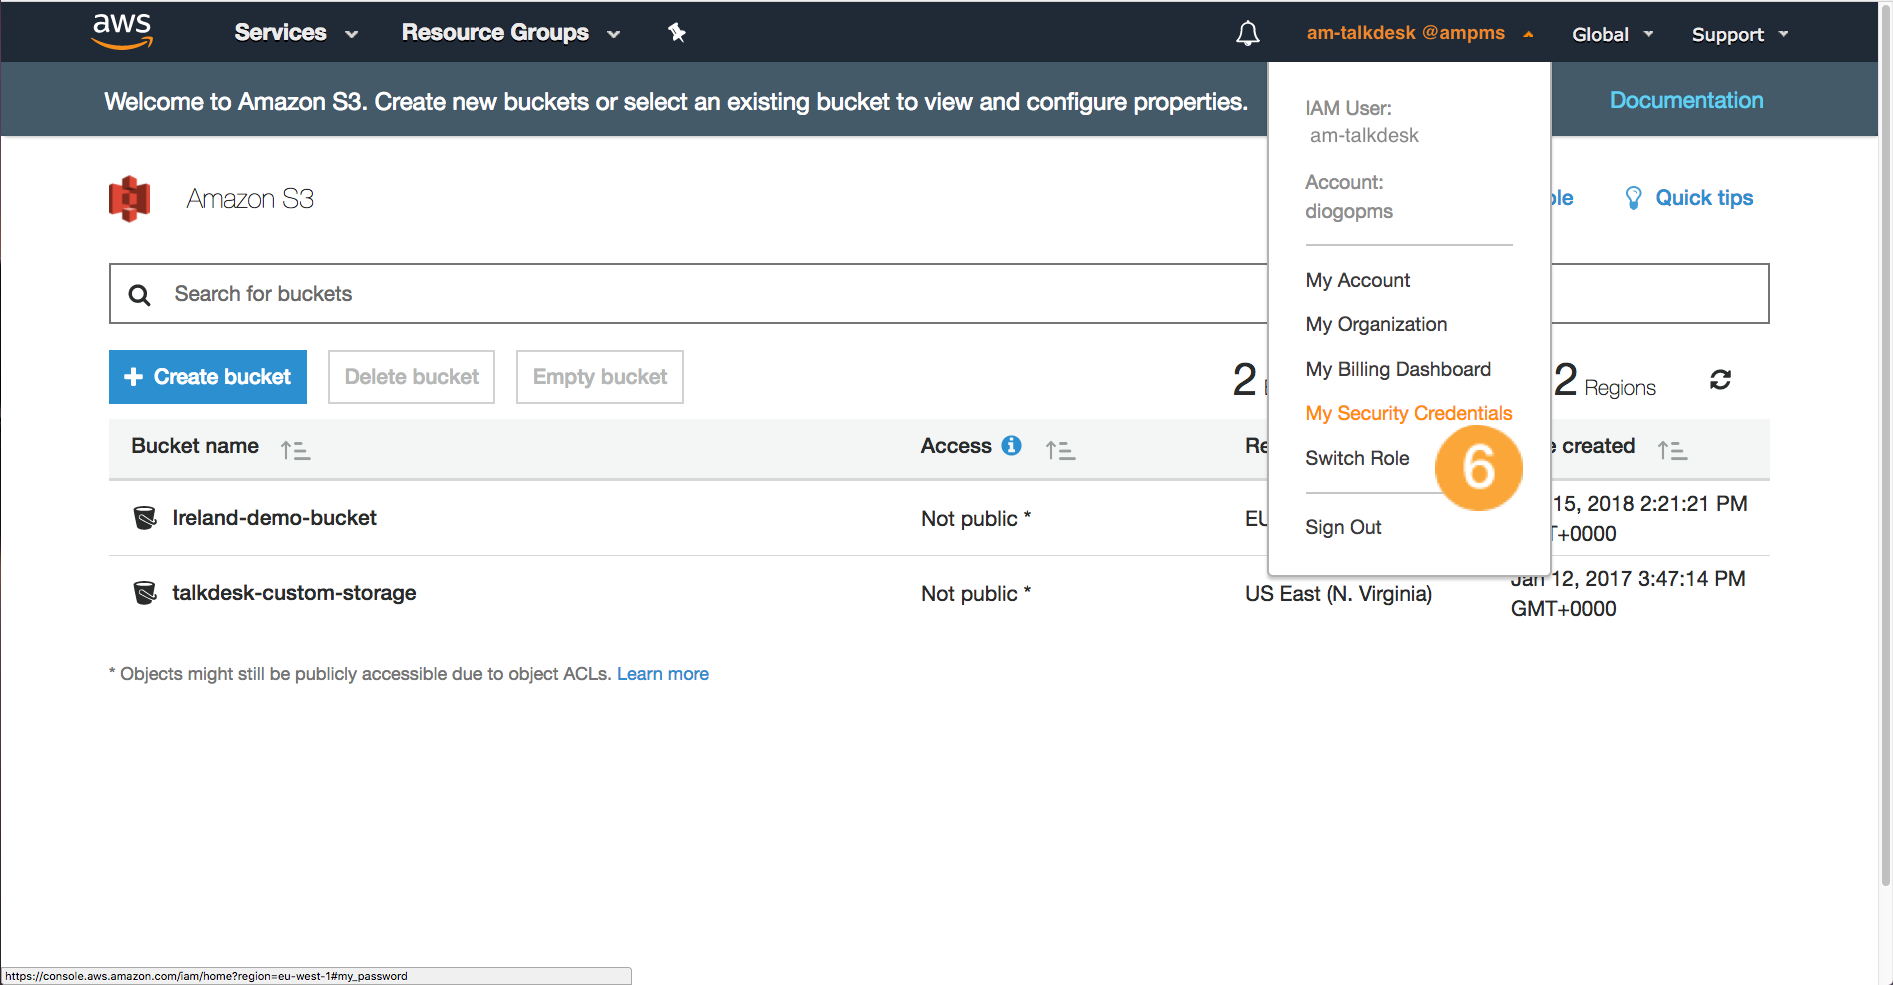Refresh the bucket list
The width and height of the screenshot is (1893, 985).
coord(1720,380)
